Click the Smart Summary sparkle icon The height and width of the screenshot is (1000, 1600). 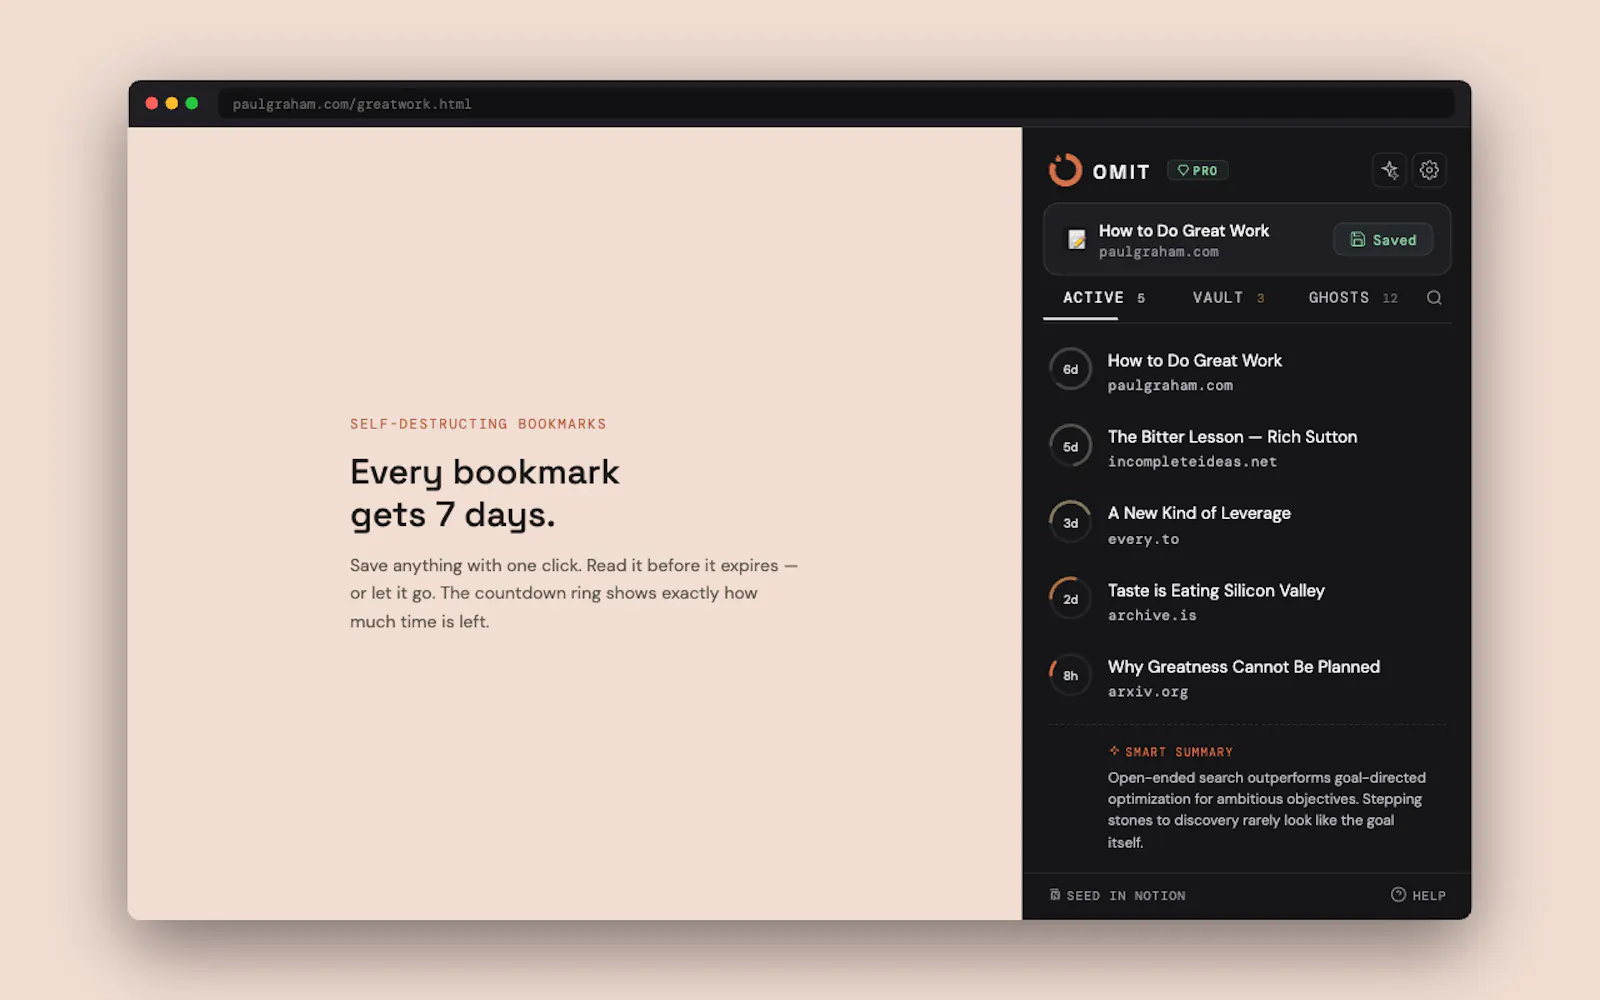pyautogui.click(x=1114, y=751)
